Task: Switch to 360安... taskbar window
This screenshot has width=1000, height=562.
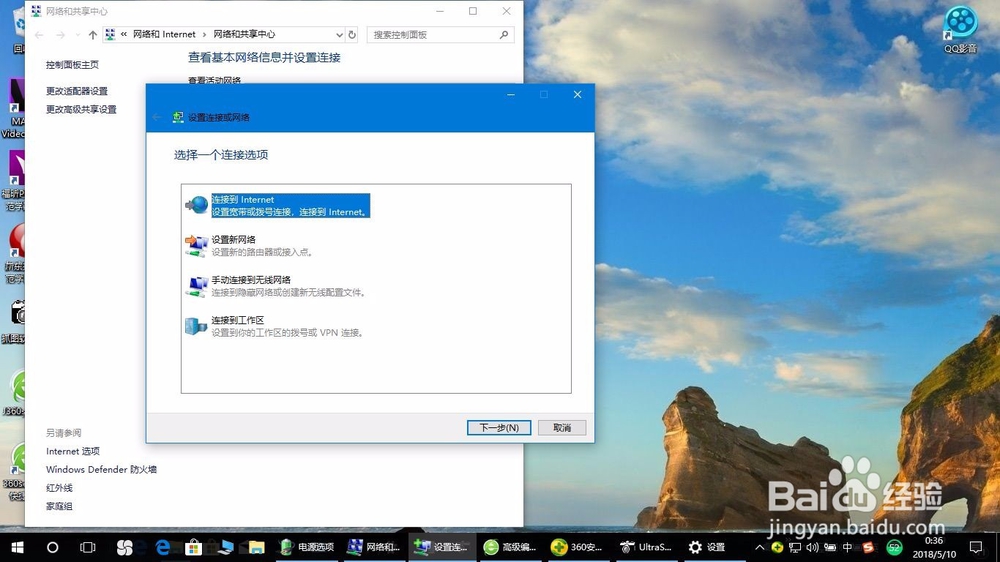Action: [x=577, y=547]
